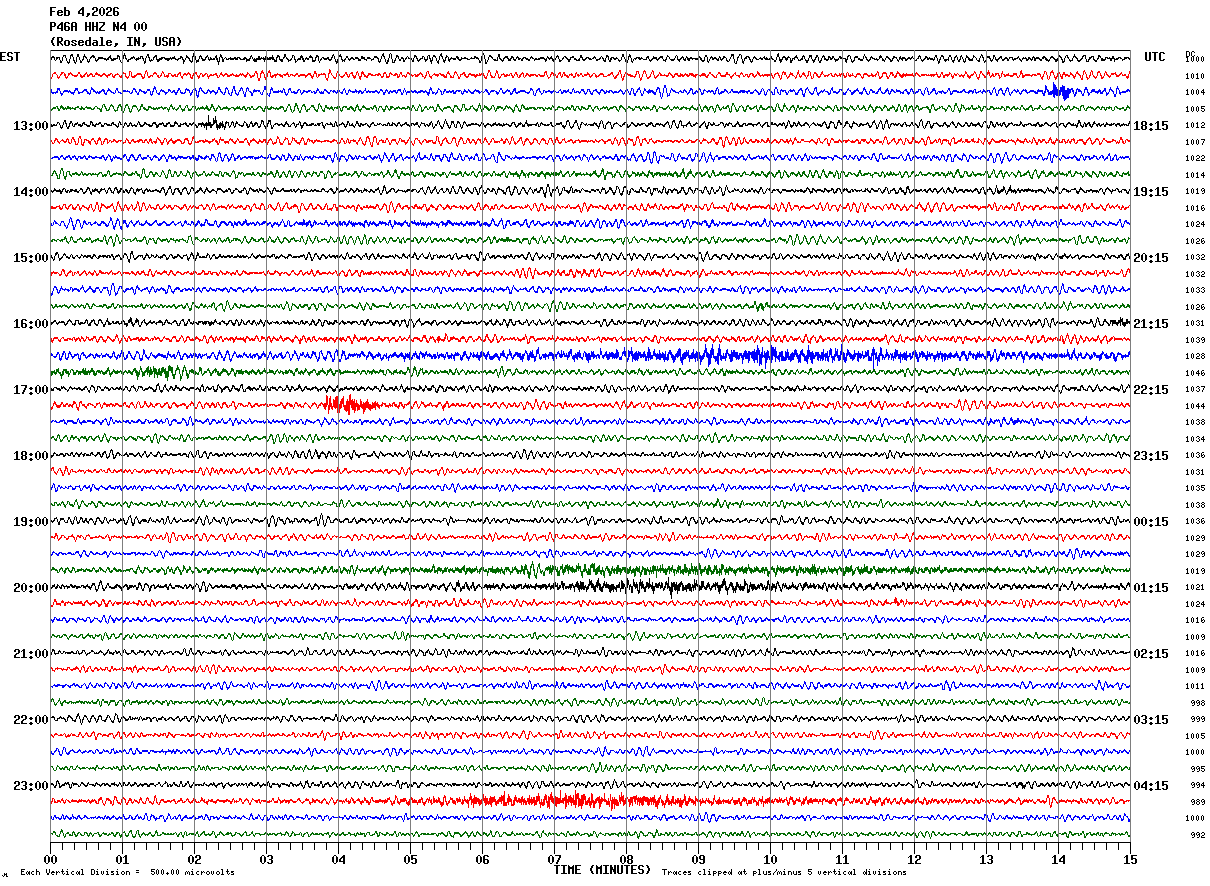The width and height of the screenshot is (1210, 886).
Task: Click the UTC timezone label
Action: click(x=1155, y=57)
